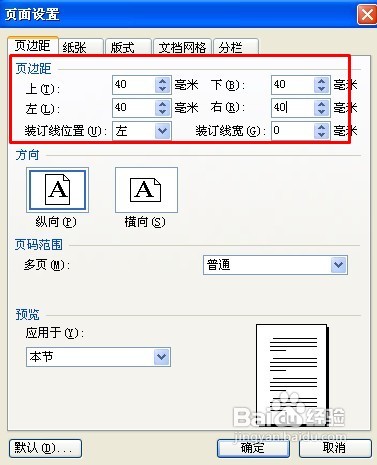Decrease the gutter width 装订线宽 down arrow

(x=322, y=135)
